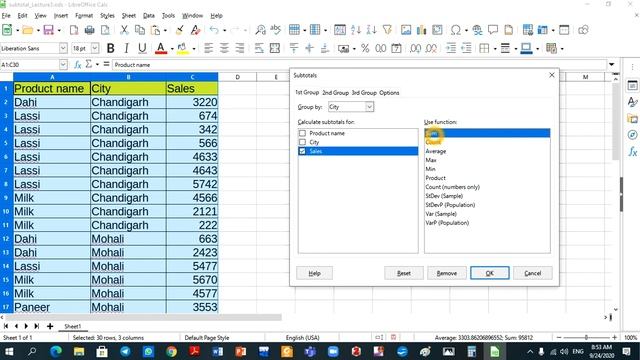The image size is (640, 360).
Task: Toggle Underline formatting
Action: pyautogui.click(x=142, y=49)
